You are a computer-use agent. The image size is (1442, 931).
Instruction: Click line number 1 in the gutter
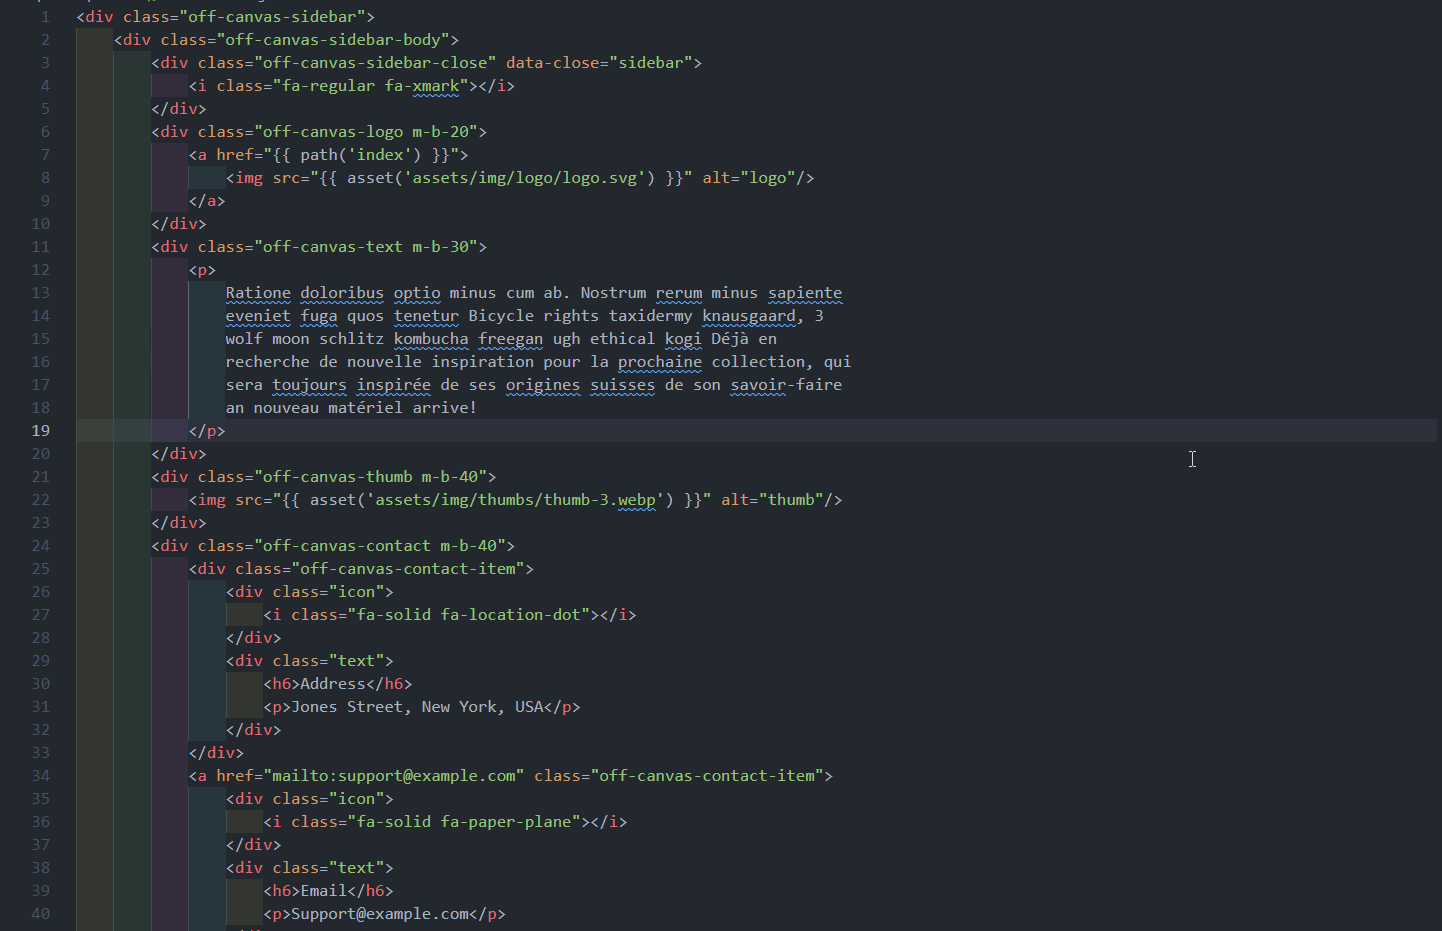coord(45,17)
